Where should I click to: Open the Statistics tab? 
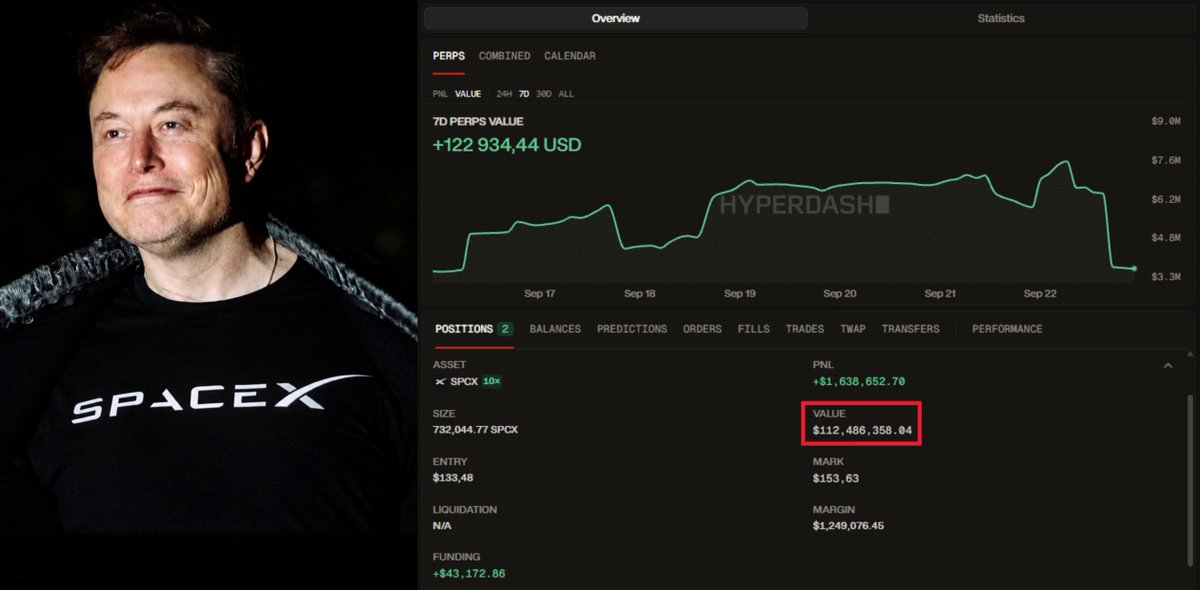click(x=1000, y=18)
